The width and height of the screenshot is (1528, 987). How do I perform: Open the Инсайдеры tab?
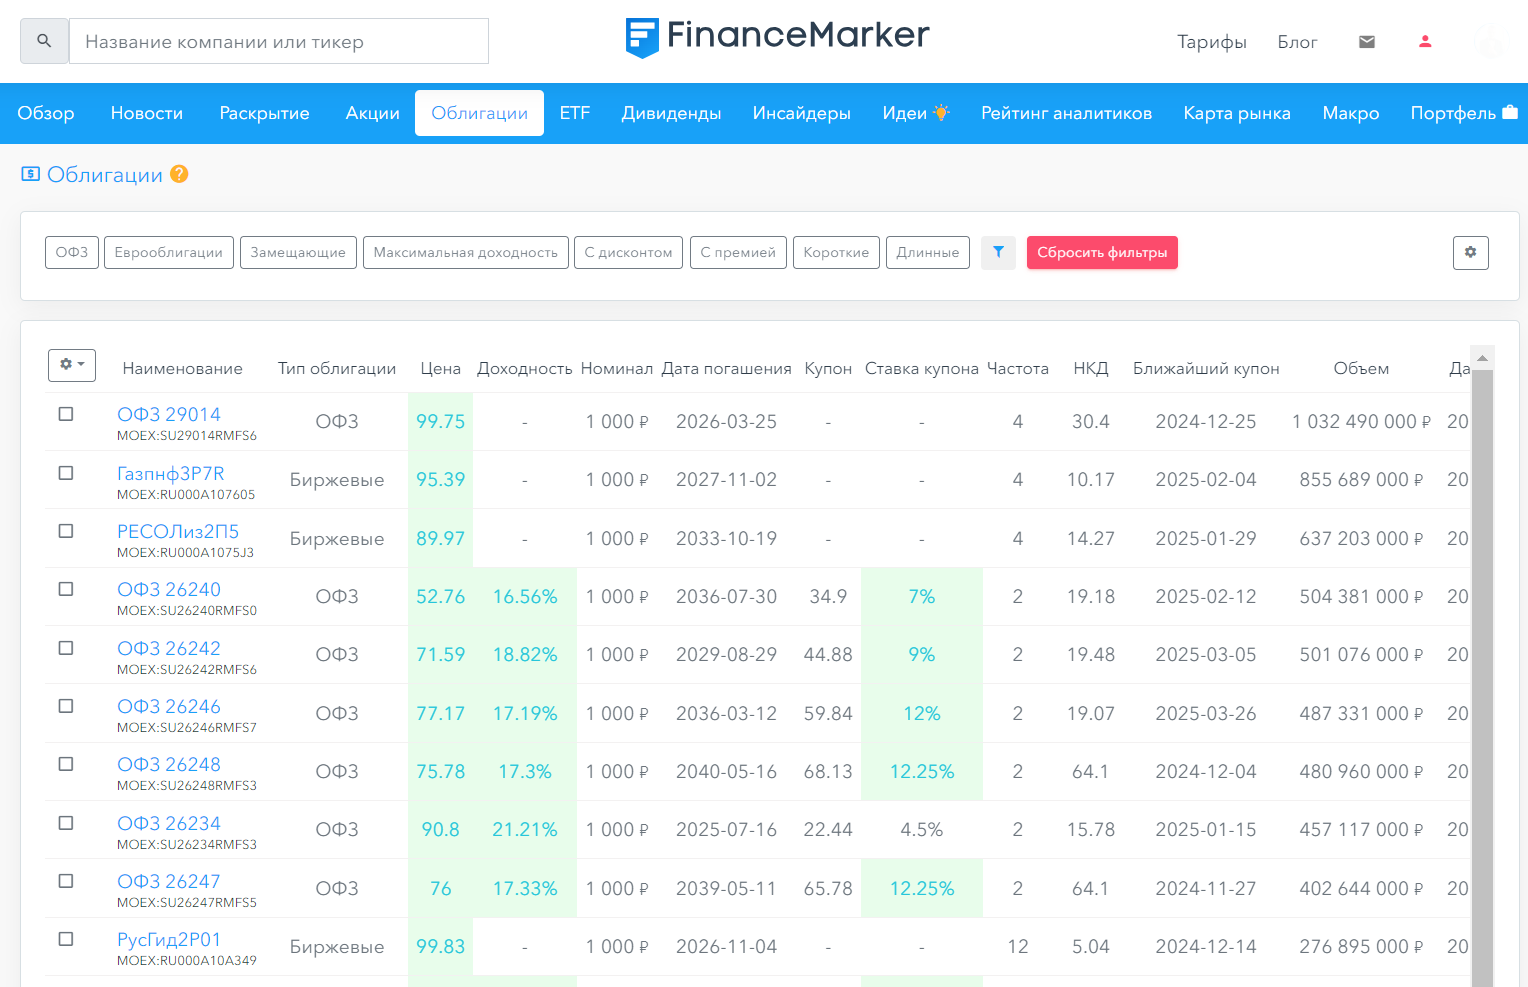[x=801, y=113]
